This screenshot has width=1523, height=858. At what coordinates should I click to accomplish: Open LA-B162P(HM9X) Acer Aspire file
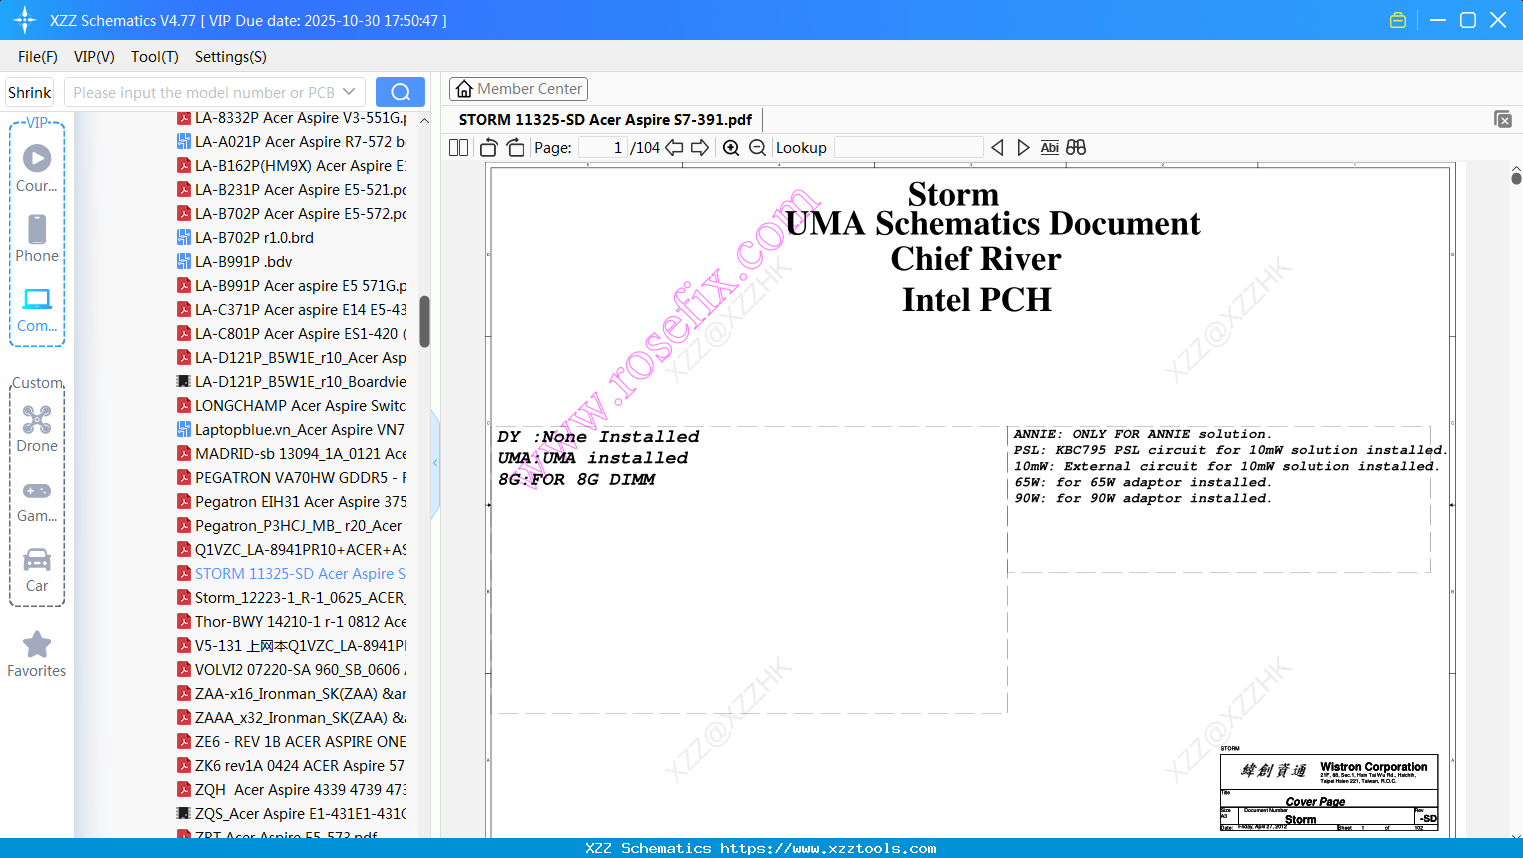click(292, 166)
